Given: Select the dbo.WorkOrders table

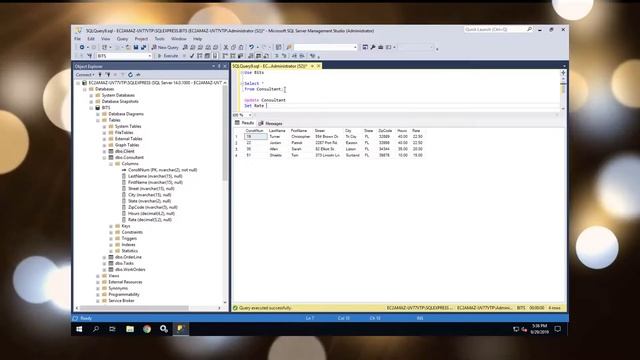Looking at the screenshot, I should (130, 269).
